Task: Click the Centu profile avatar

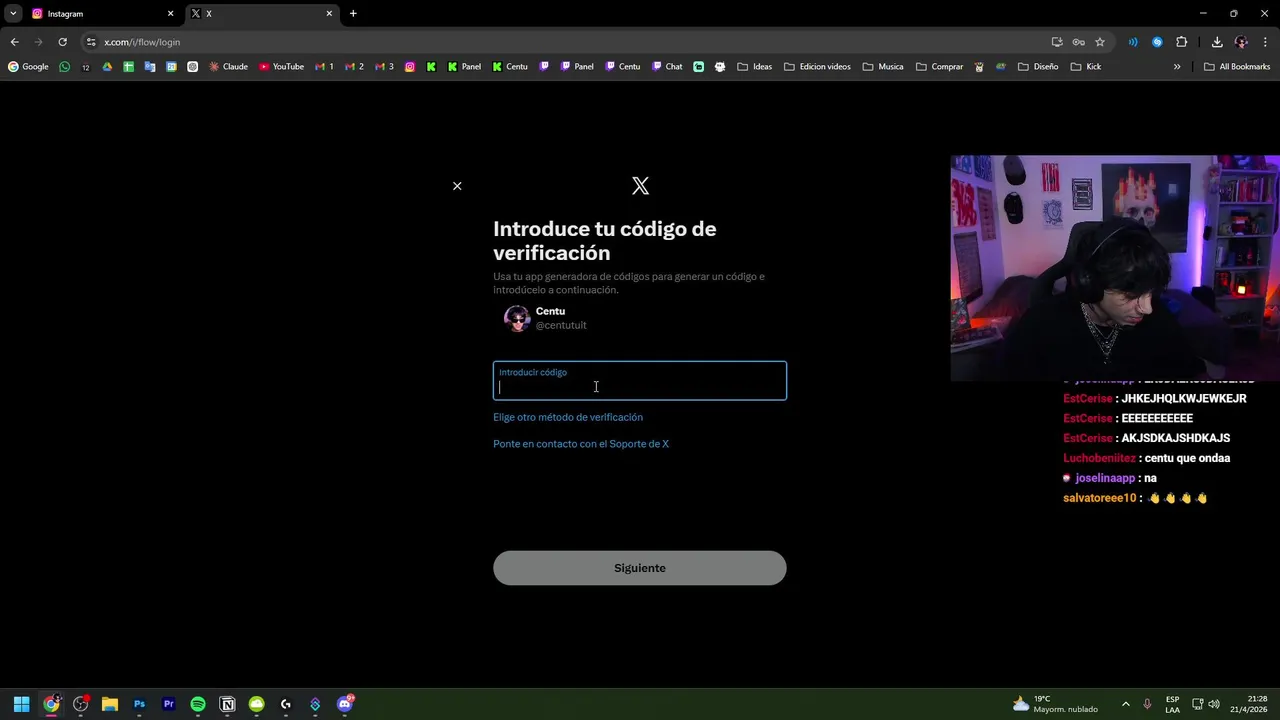Action: 517,318
